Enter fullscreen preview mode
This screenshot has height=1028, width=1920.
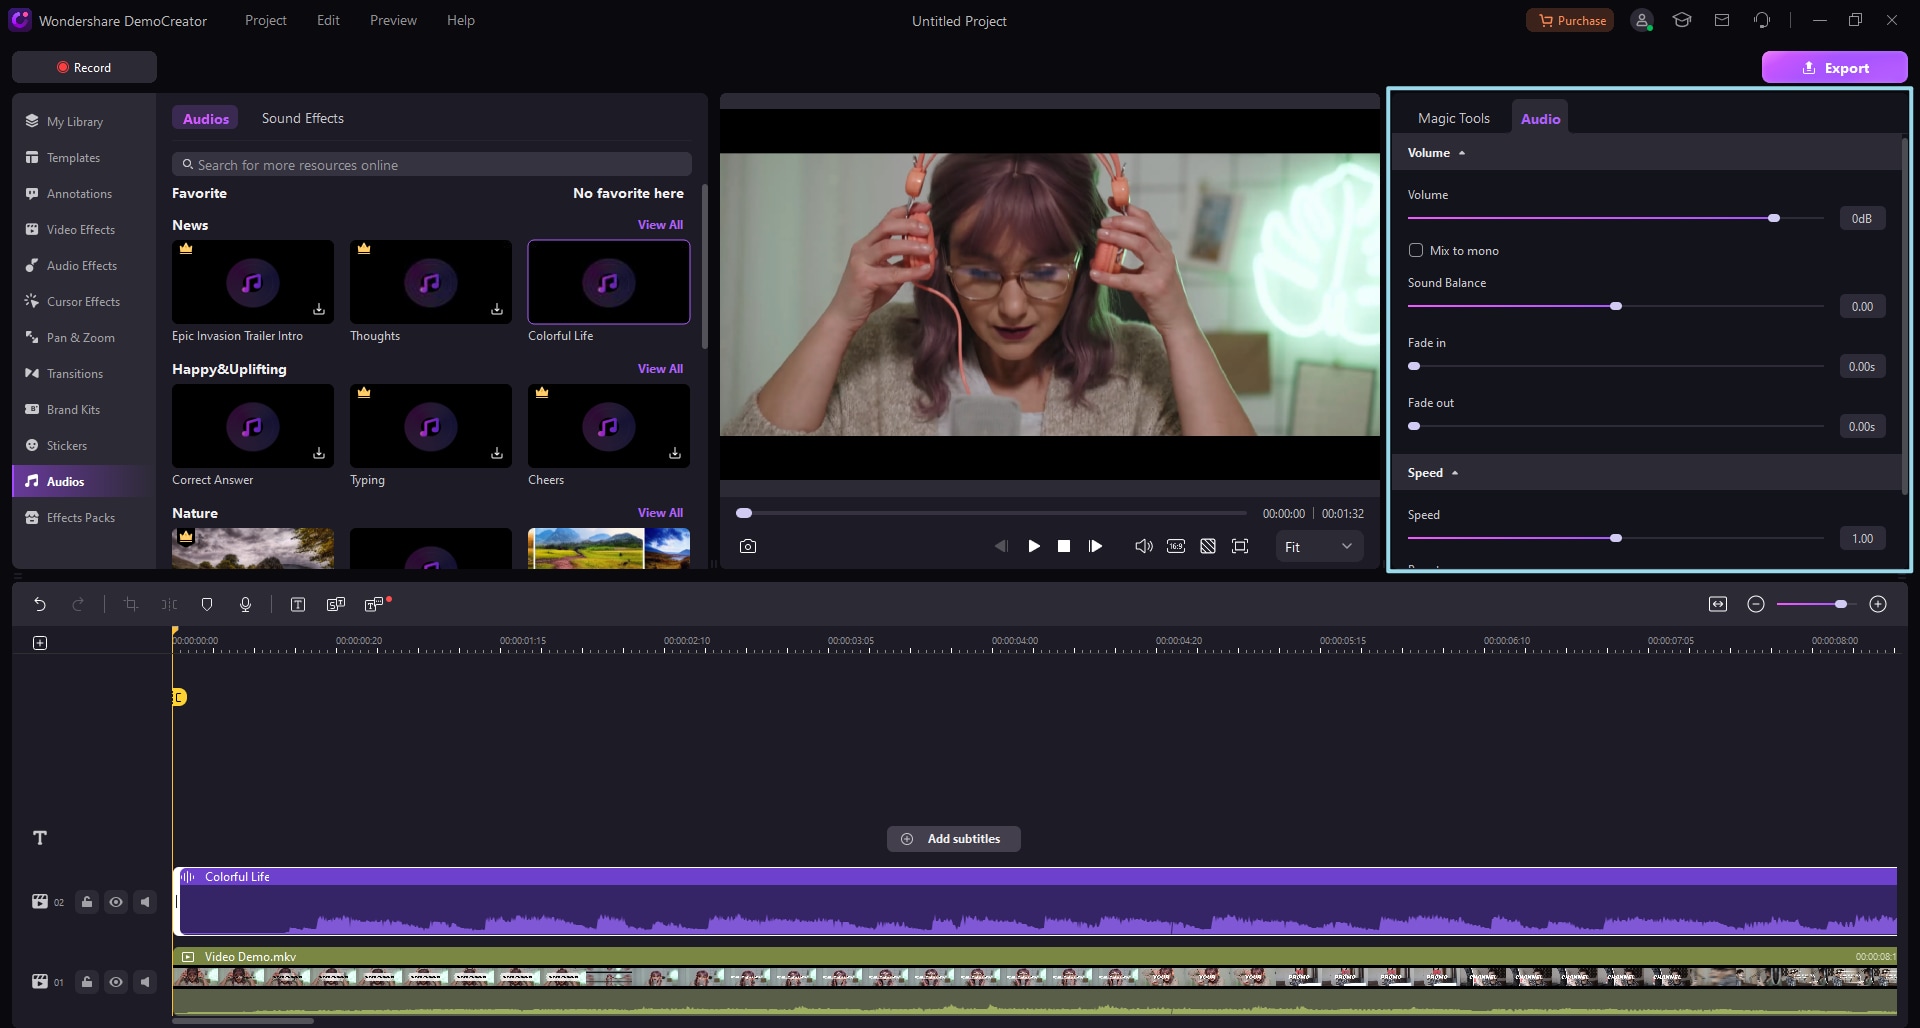[1240, 546]
